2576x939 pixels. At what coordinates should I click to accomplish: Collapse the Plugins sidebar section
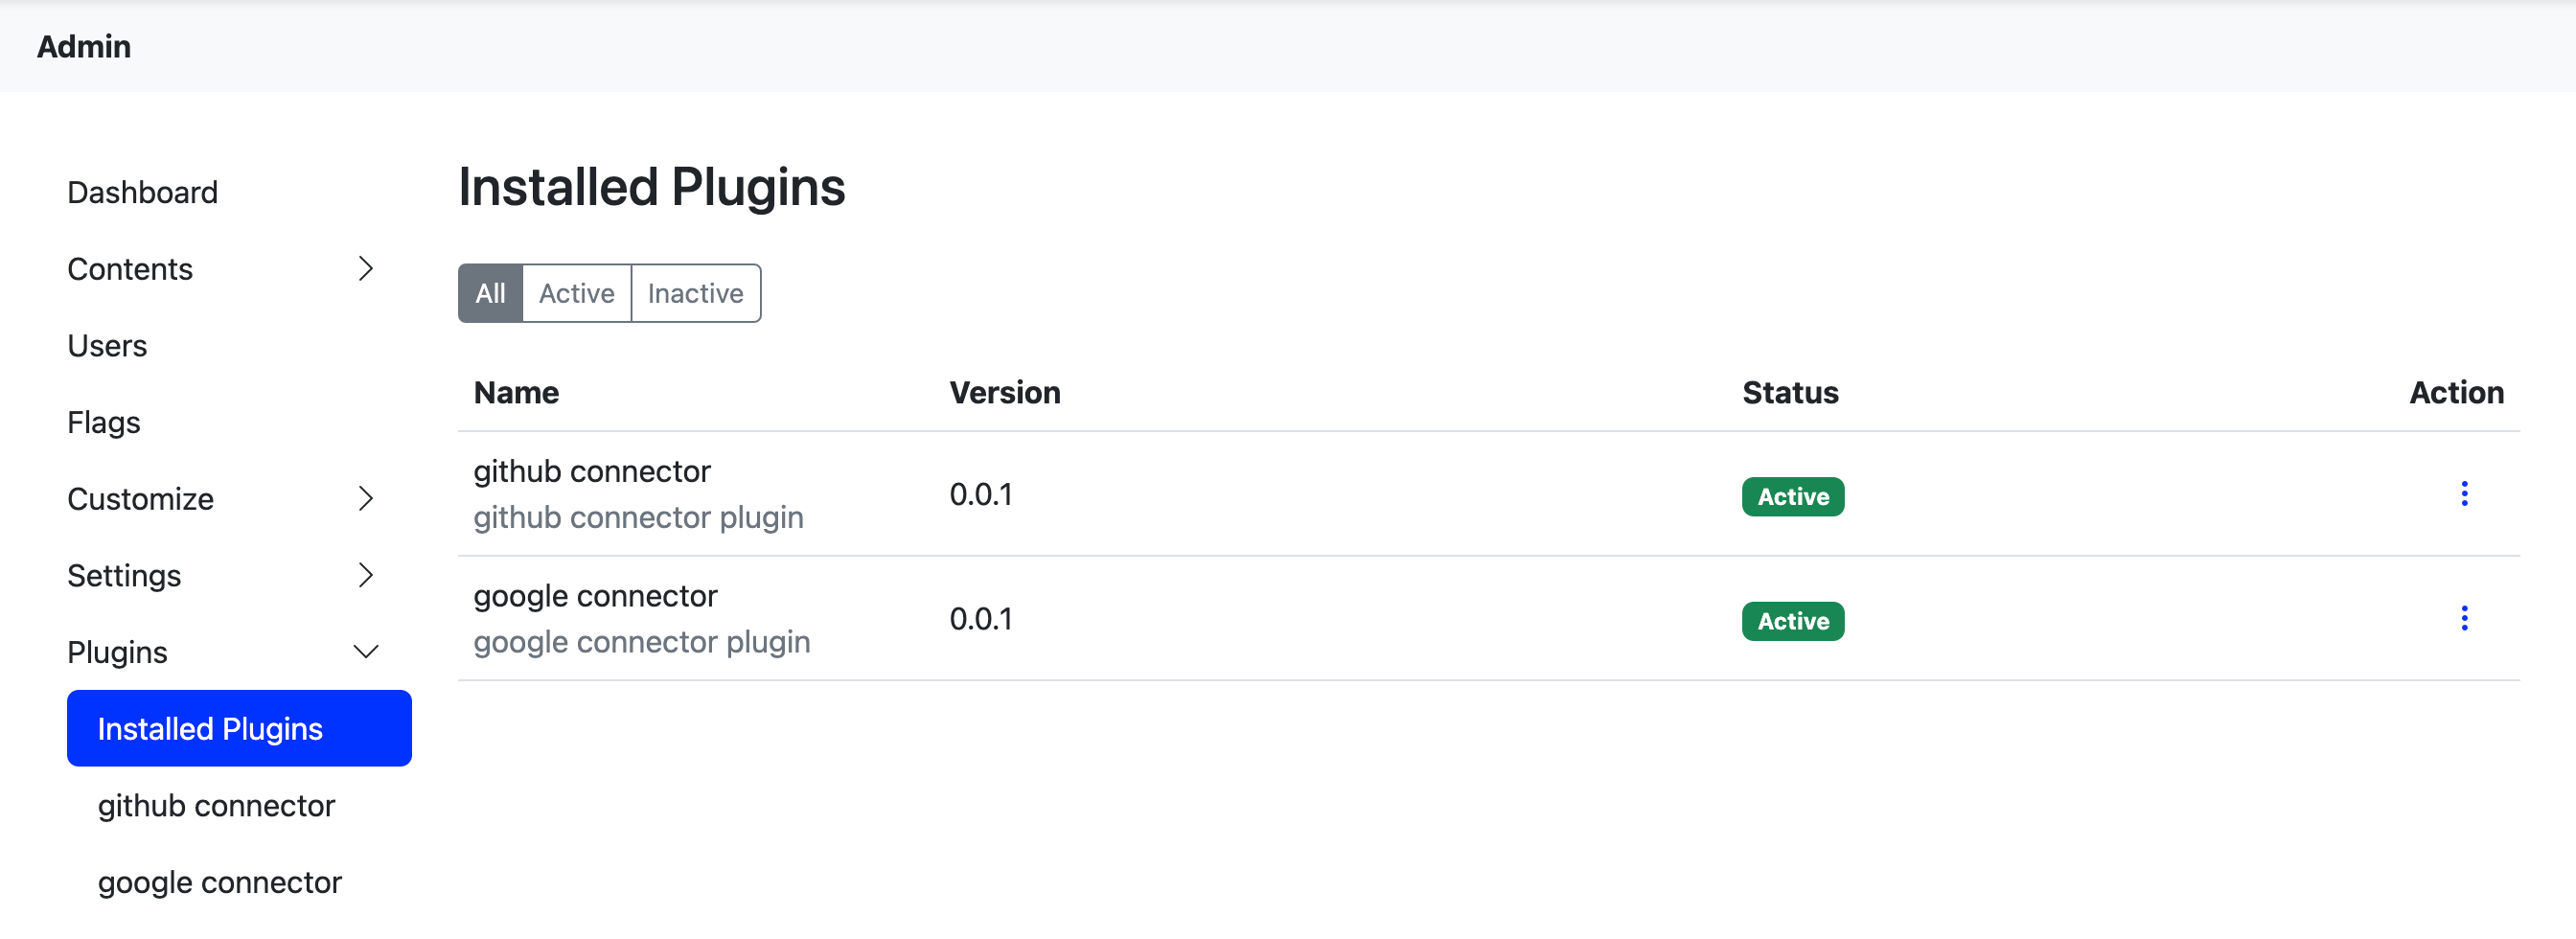point(366,651)
